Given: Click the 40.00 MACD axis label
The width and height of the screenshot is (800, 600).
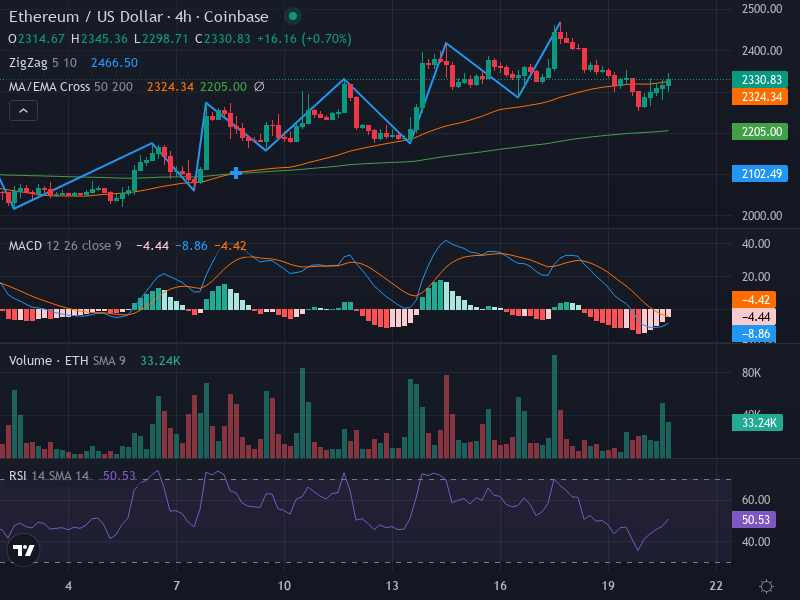Looking at the screenshot, I should 756,244.
